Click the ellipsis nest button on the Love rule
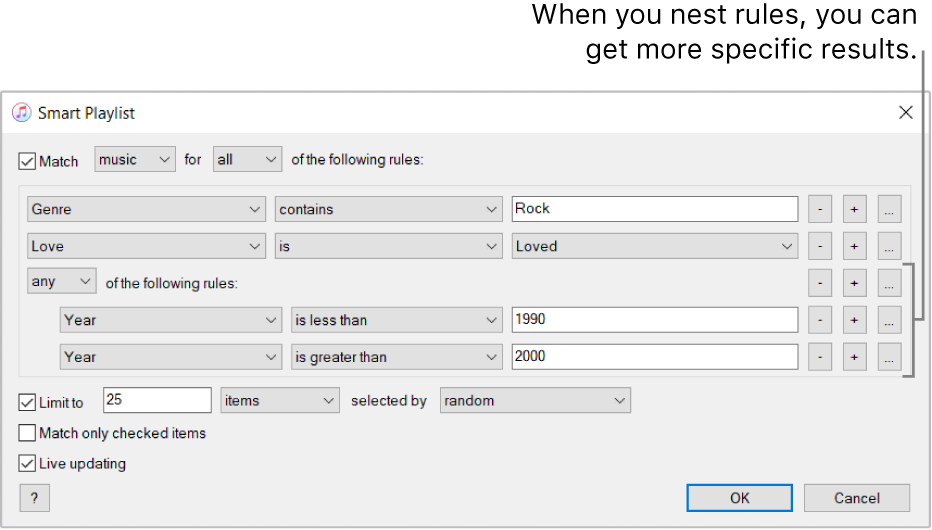The height and width of the screenshot is (530, 932). (x=889, y=246)
